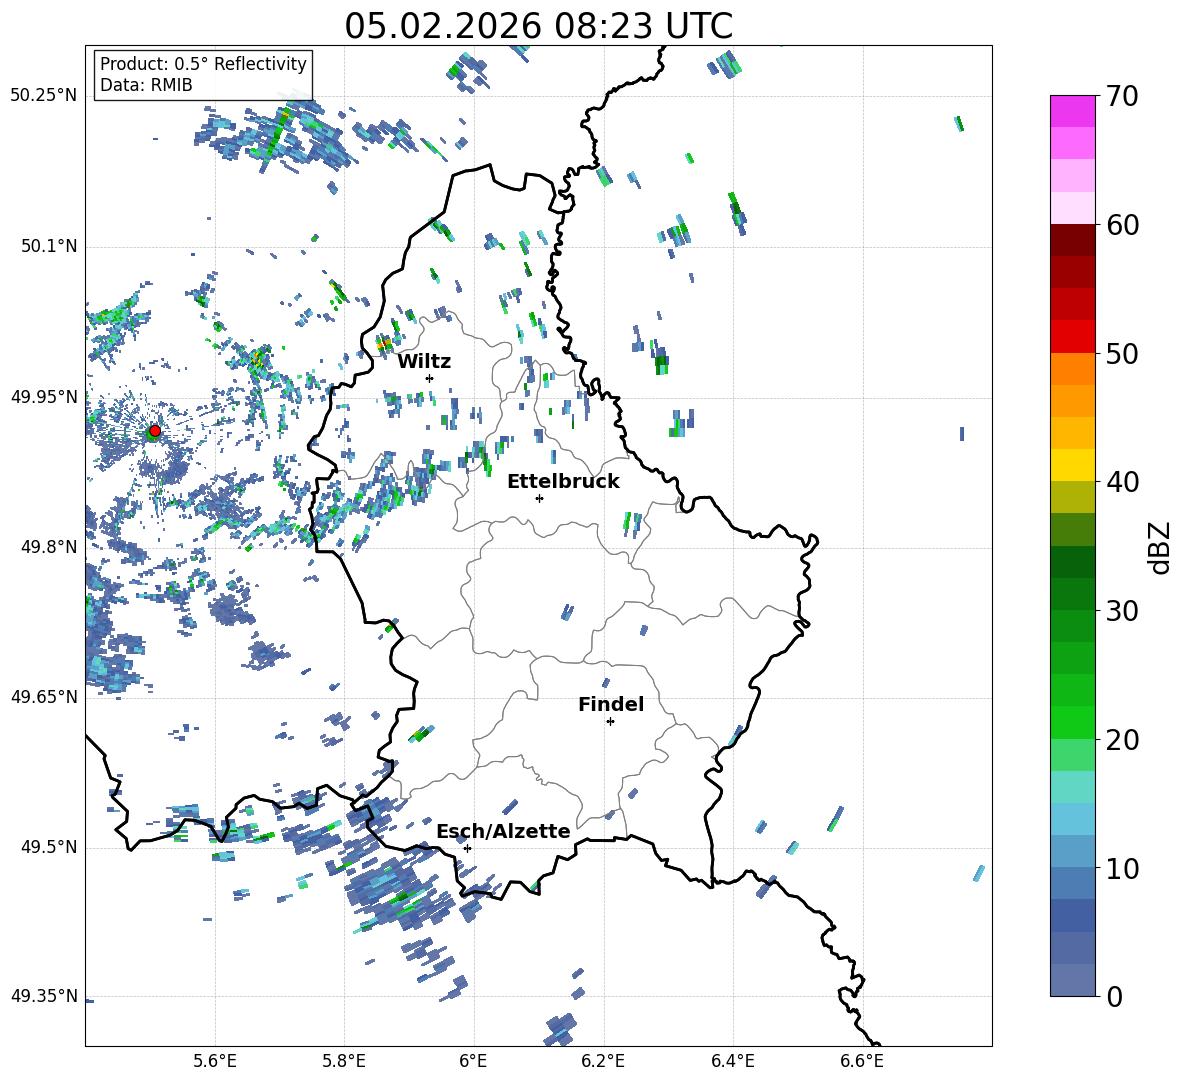Click the Product: 0.5° Reflectivity text
1184x1081 pixels.
pos(203,64)
